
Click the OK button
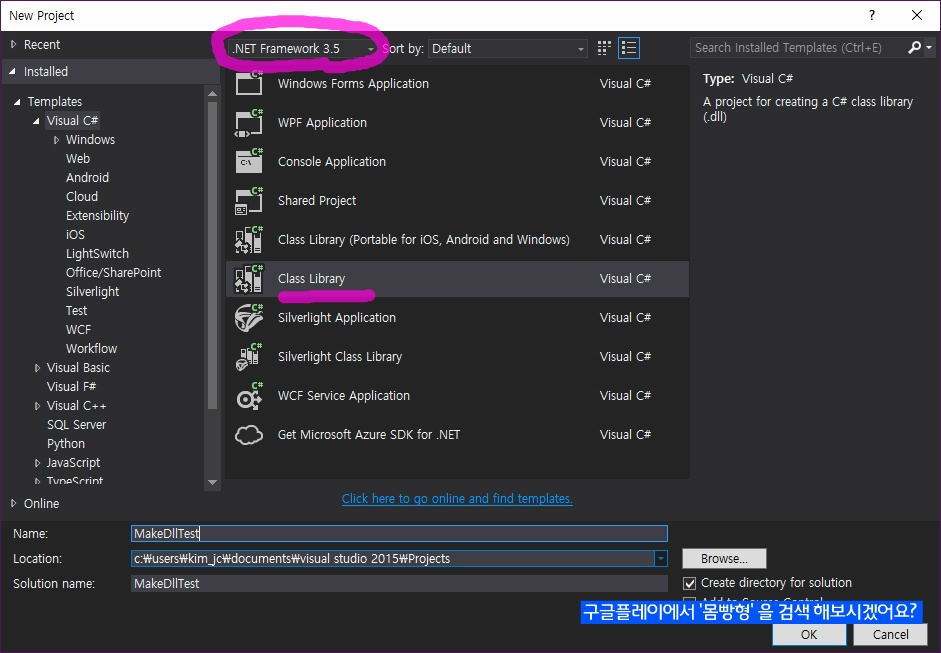coord(809,634)
